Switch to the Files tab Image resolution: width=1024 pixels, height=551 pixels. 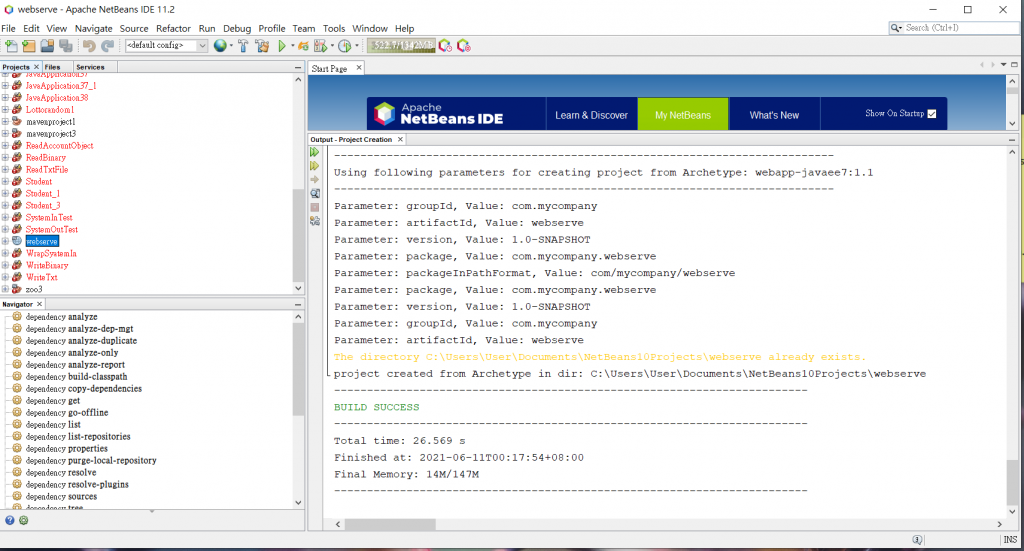(x=52, y=67)
